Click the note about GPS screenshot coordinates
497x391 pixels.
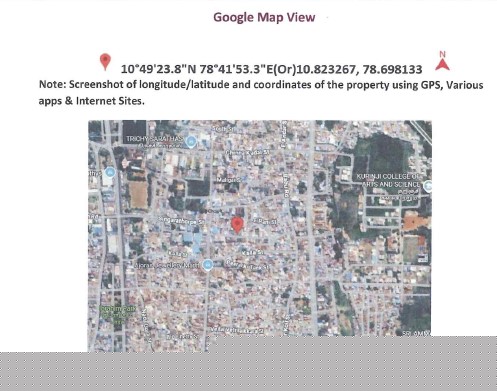pos(261,92)
